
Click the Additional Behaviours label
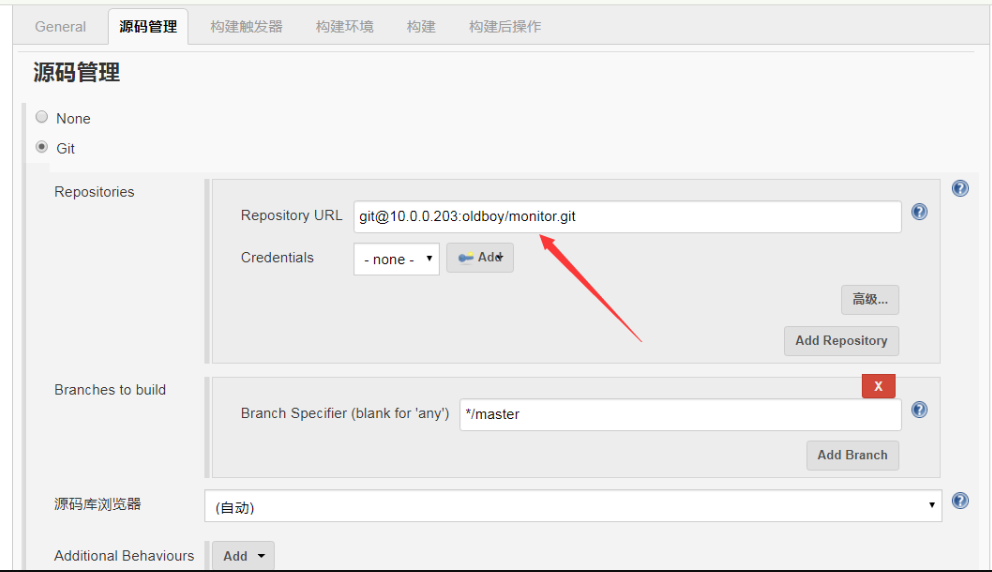click(124, 556)
